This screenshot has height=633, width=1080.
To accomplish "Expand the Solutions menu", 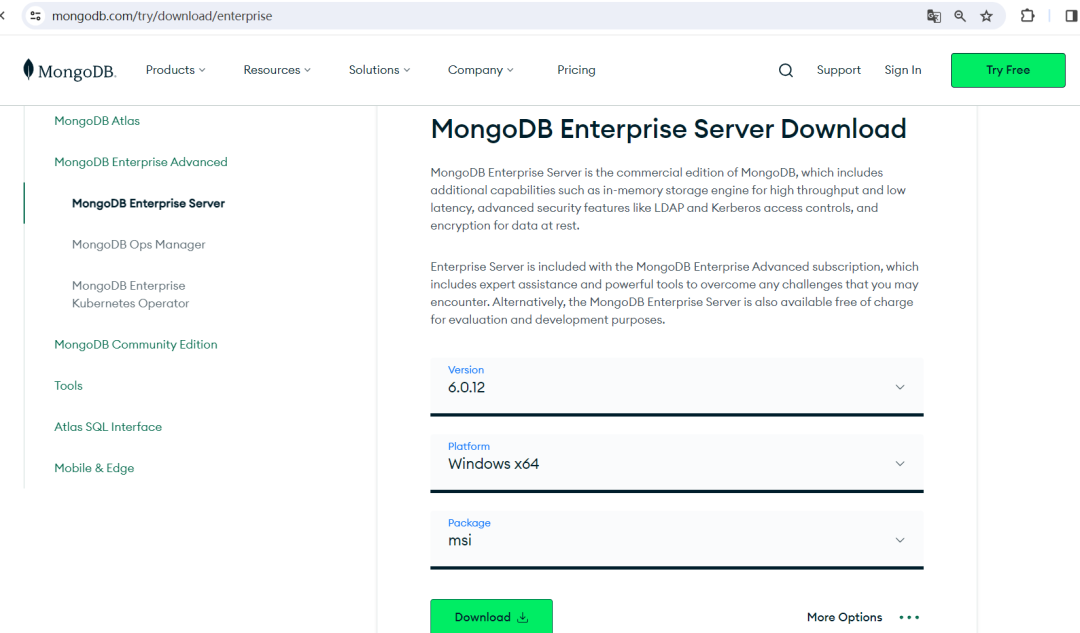I will (380, 70).
